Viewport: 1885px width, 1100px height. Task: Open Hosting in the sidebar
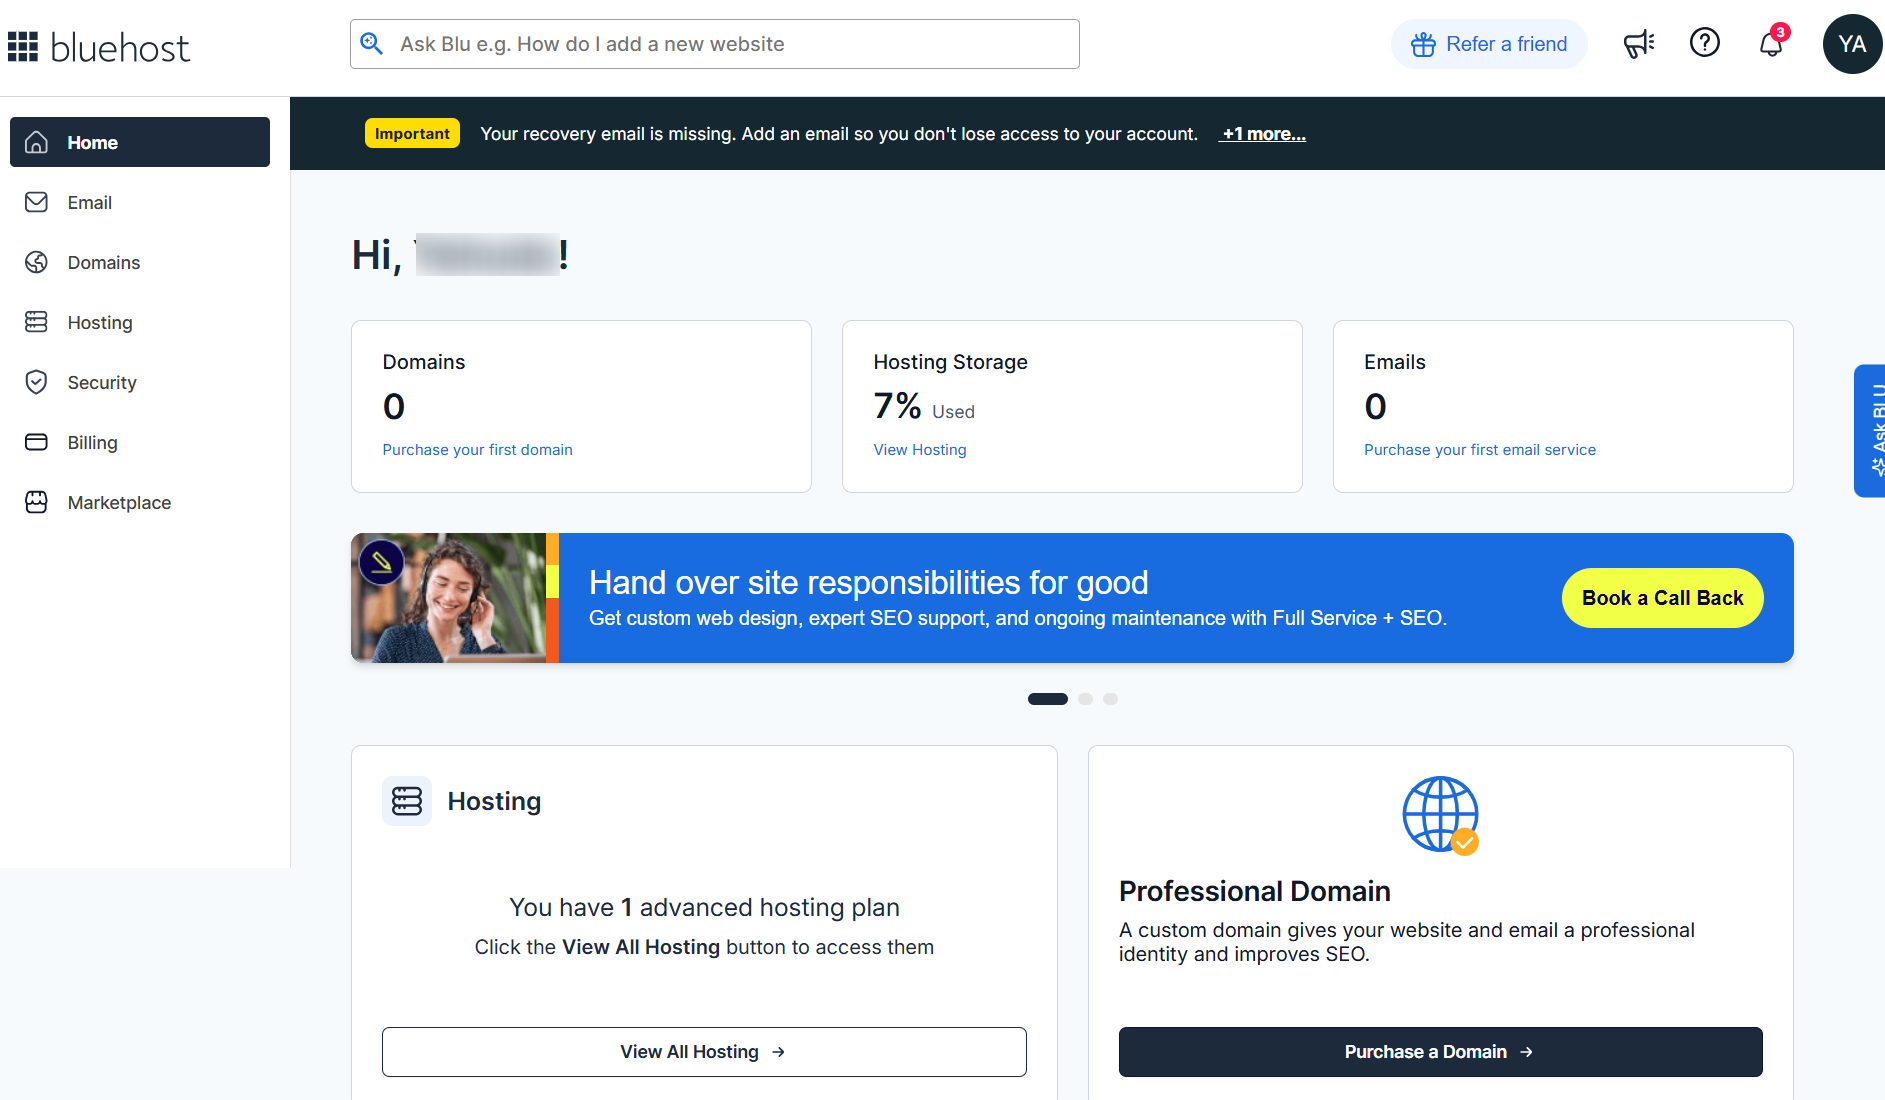[x=140, y=322]
